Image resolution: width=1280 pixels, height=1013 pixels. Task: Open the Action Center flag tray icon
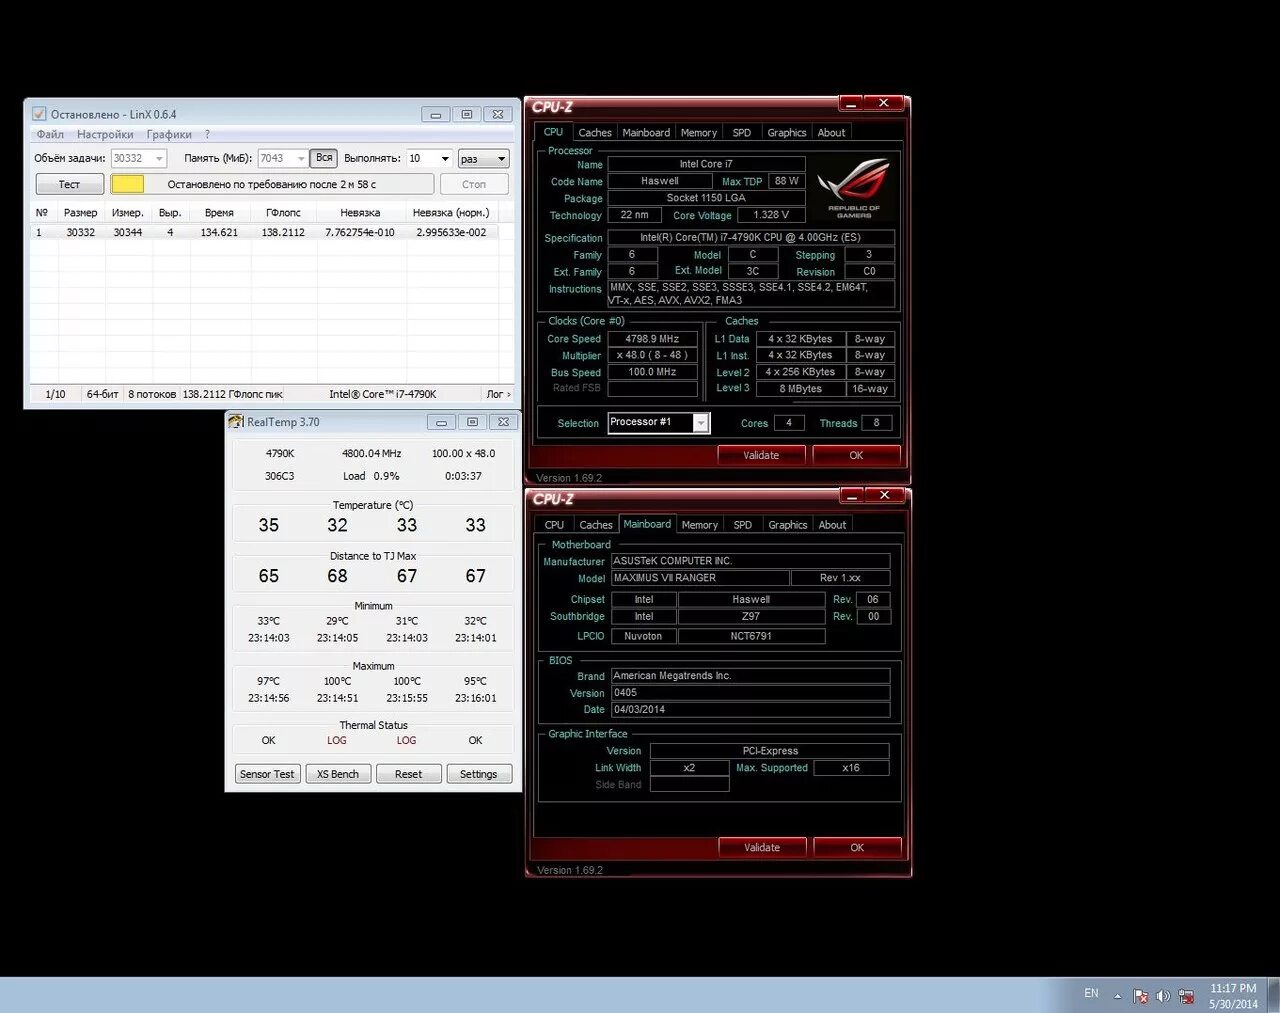1141,996
